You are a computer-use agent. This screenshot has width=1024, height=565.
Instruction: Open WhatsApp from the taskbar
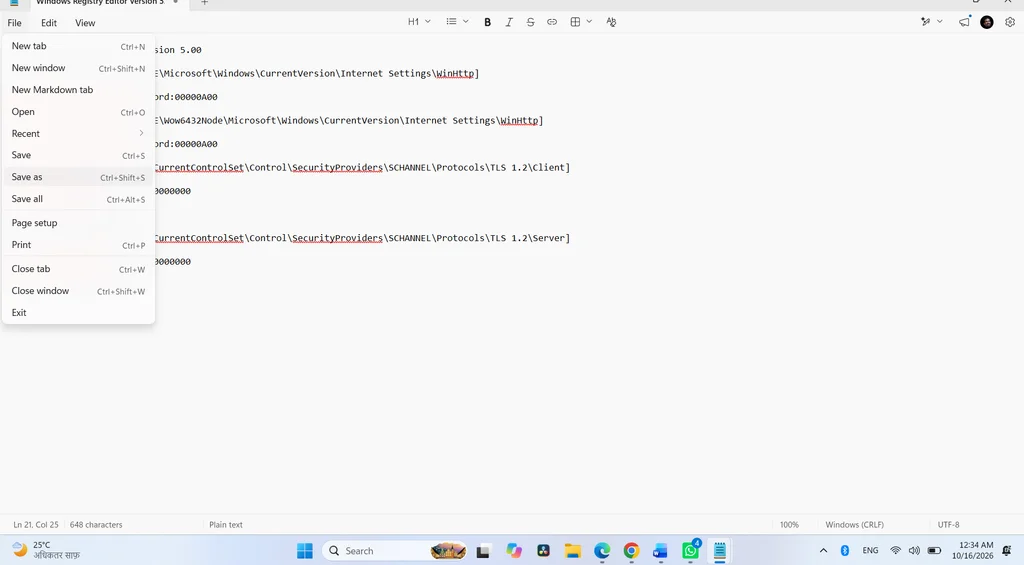pyautogui.click(x=690, y=551)
